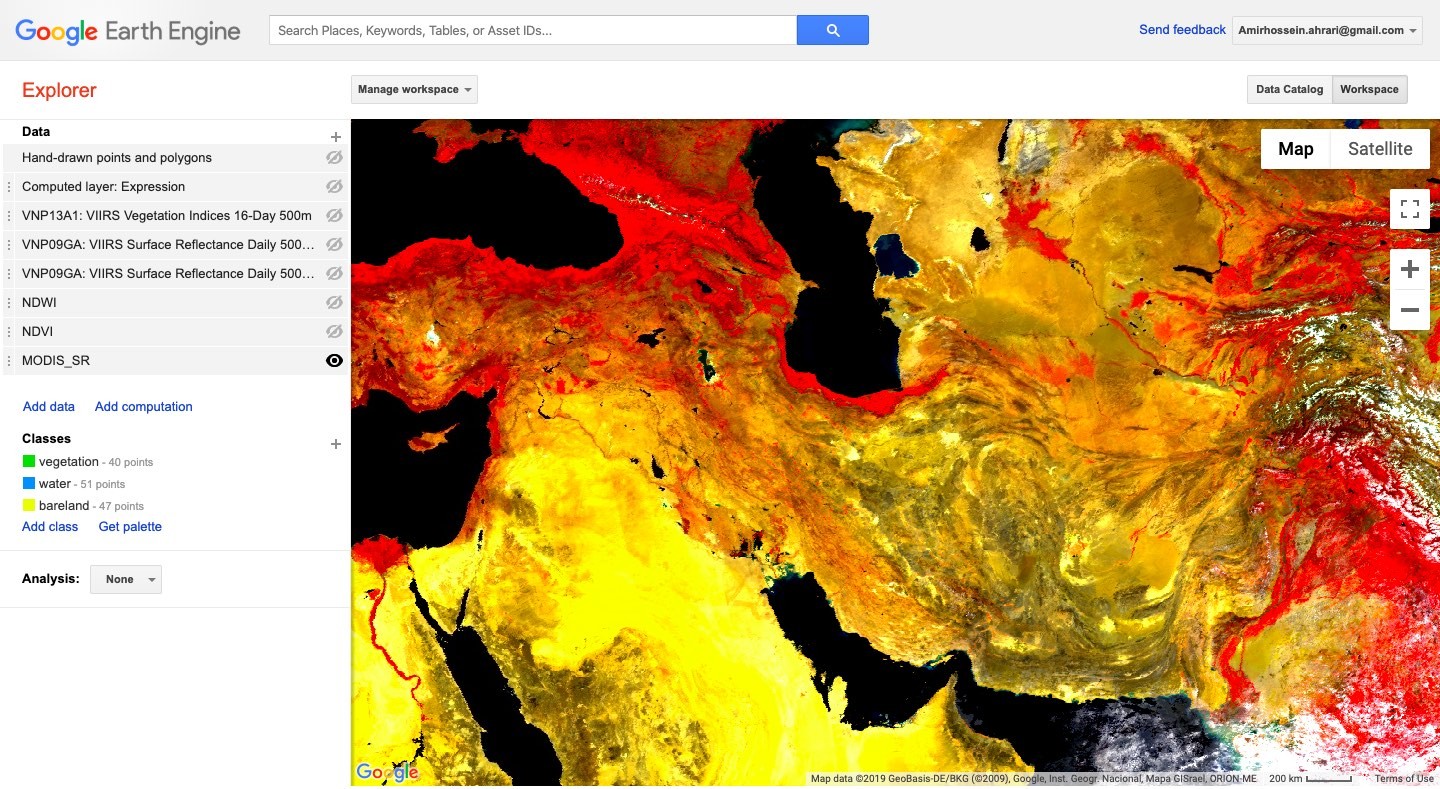Open the Manage workspace dropdown
This screenshot has height=789, width=1440.
[x=413, y=89]
